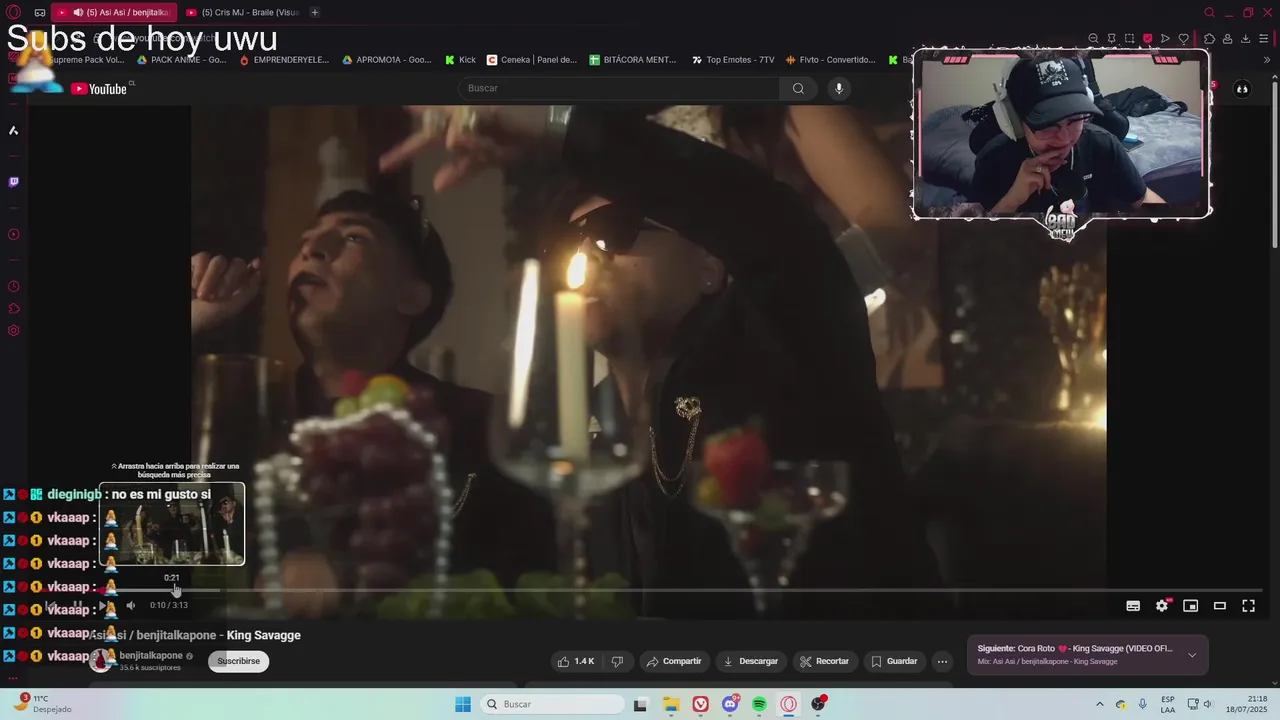This screenshot has width=1280, height=720.
Task: Open the browser profile icon
Action: pyautogui.click(x=1227, y=38)
